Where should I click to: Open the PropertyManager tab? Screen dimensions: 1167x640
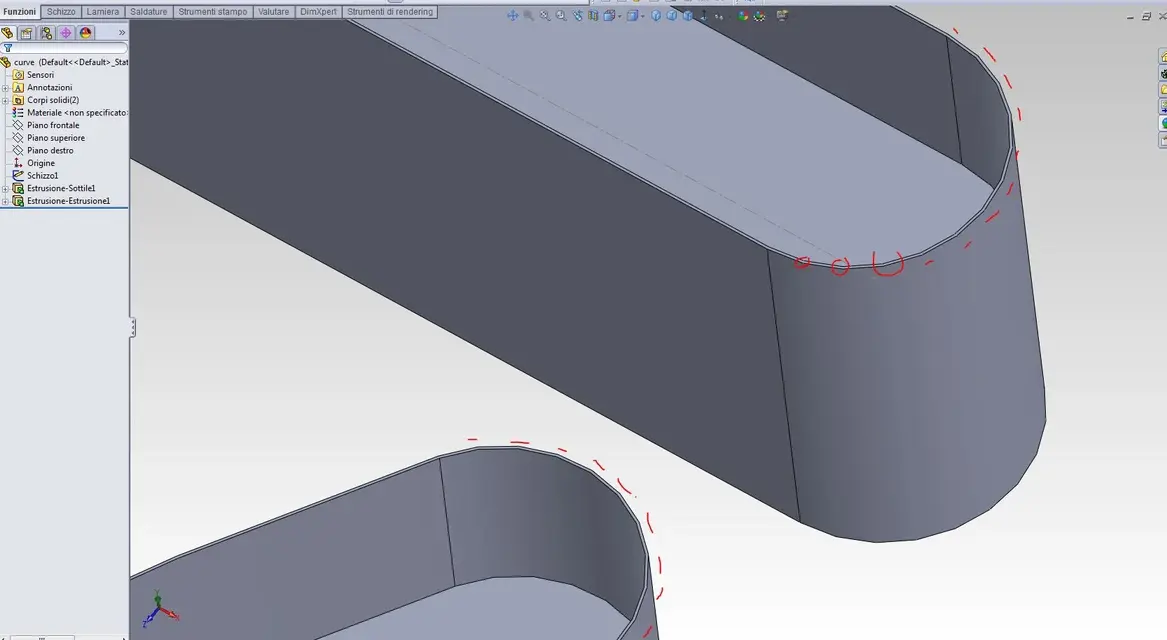click(x=27, y=33)
